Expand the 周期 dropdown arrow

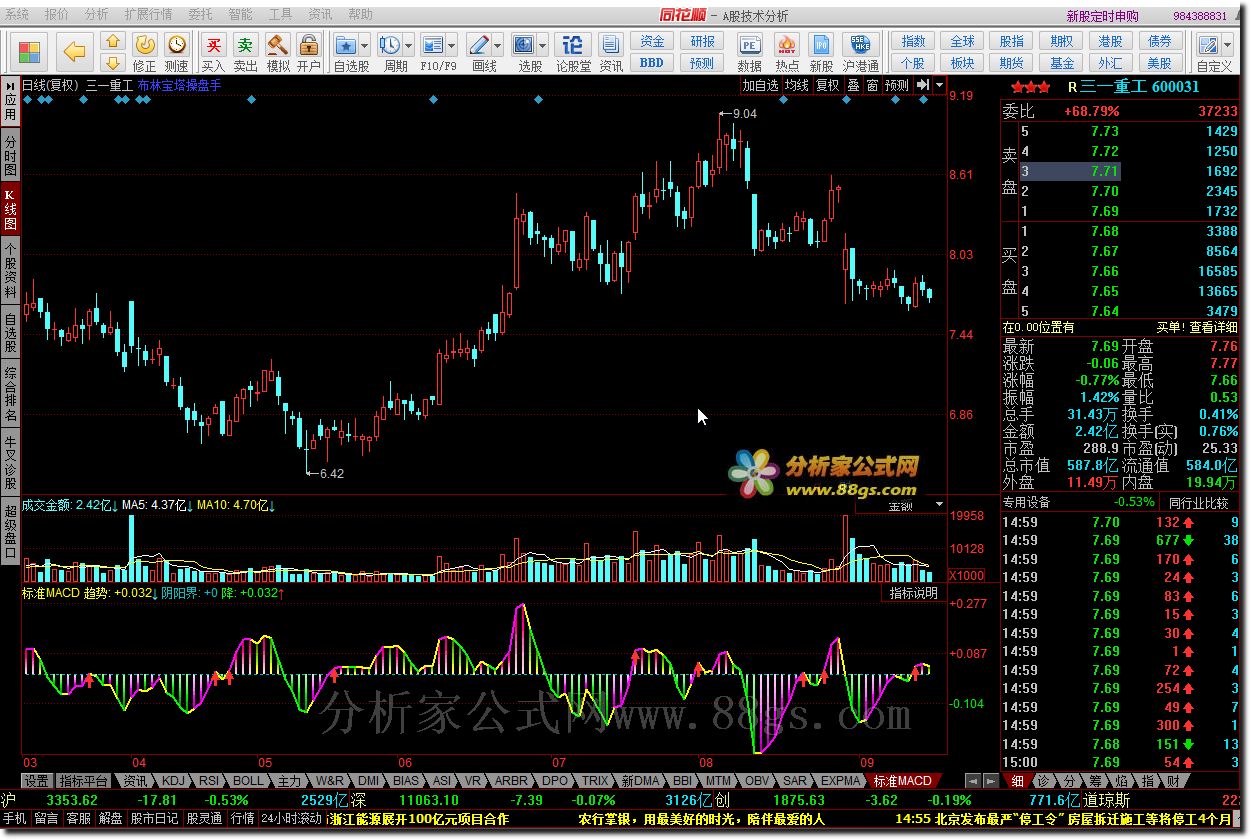(x=408, y=46)
